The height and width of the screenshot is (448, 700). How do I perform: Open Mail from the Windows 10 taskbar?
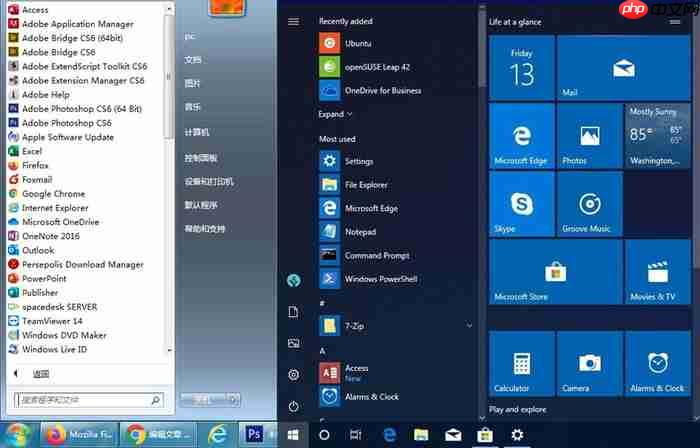coord(453,435)
